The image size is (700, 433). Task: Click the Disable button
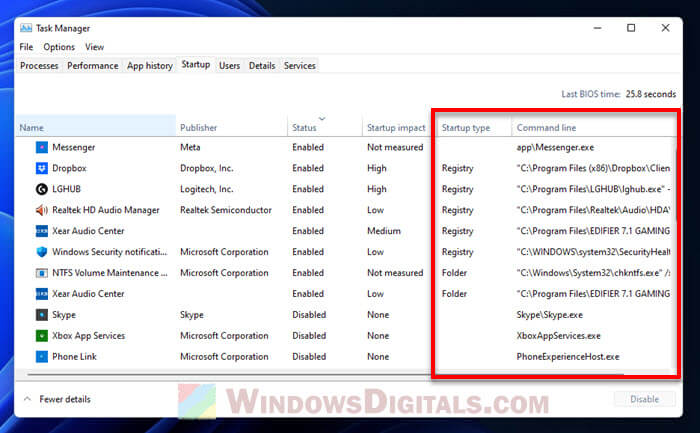tap(644, 399)
